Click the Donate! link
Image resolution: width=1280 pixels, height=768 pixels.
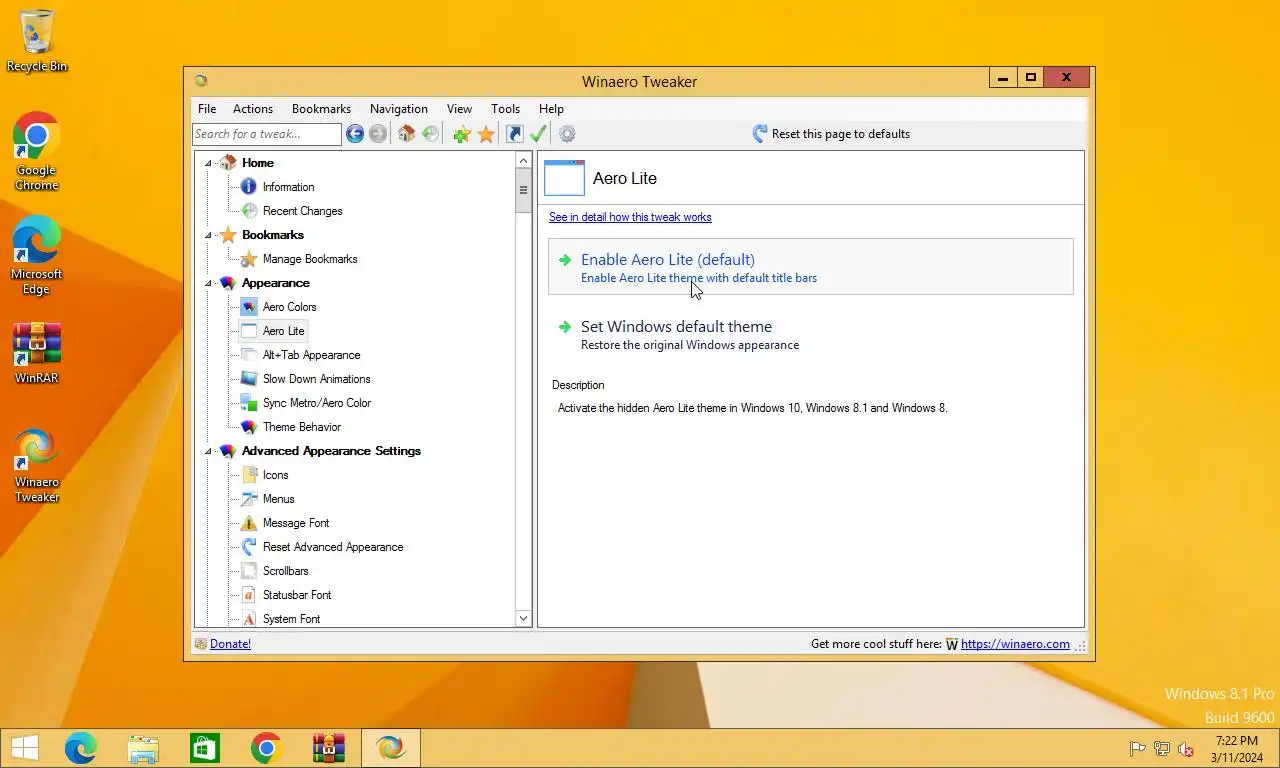pos(230,644)
